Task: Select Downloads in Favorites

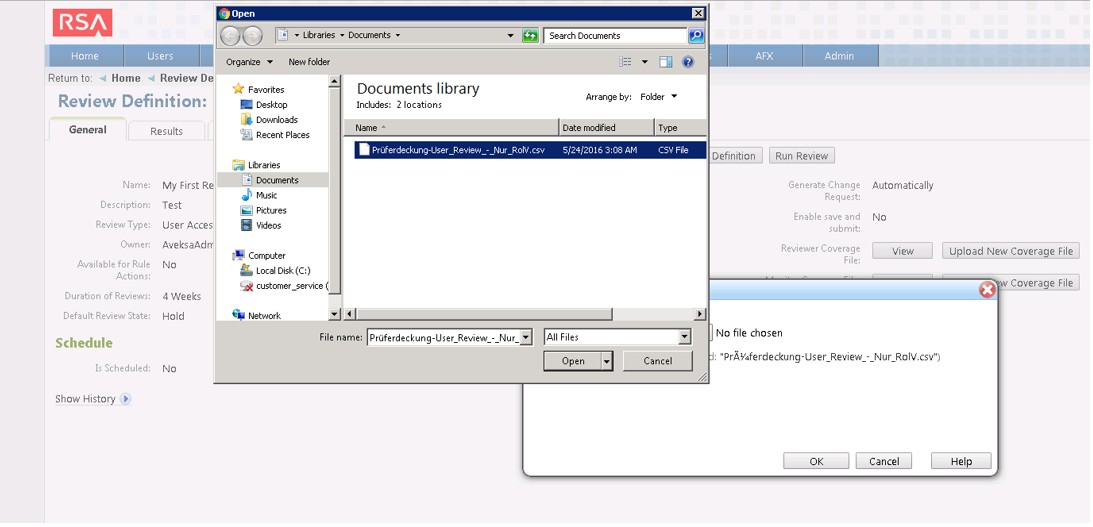Action: click(x=276, y=120)
